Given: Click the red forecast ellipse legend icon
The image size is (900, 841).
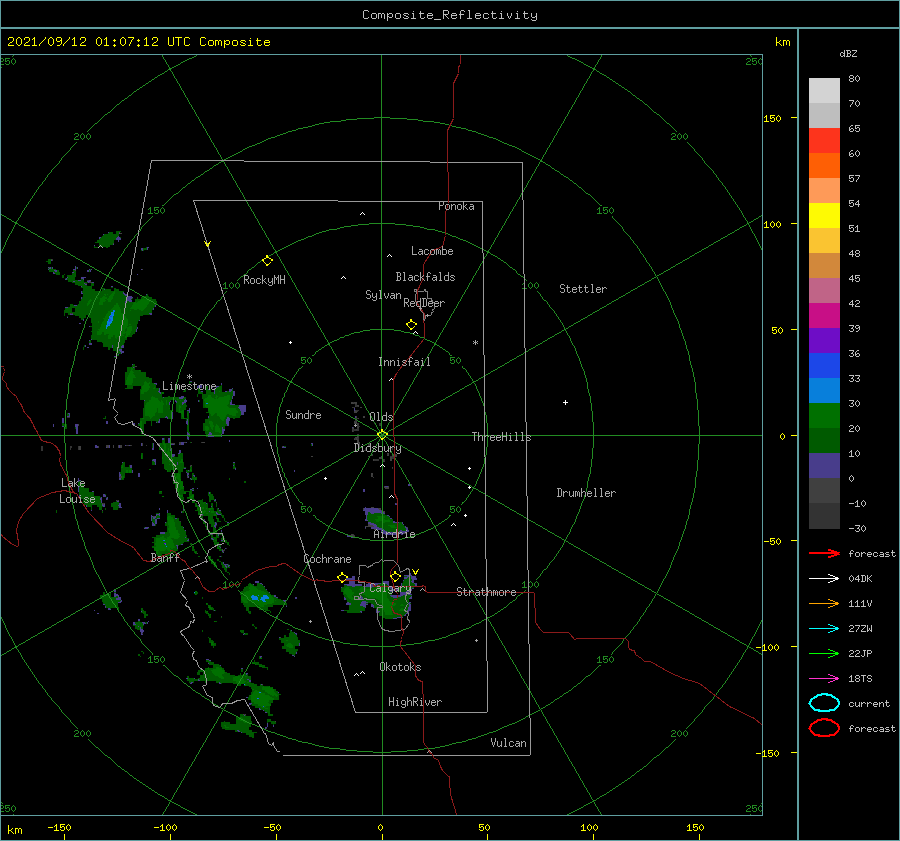Looking at the screenshot, I should (824, 728).
